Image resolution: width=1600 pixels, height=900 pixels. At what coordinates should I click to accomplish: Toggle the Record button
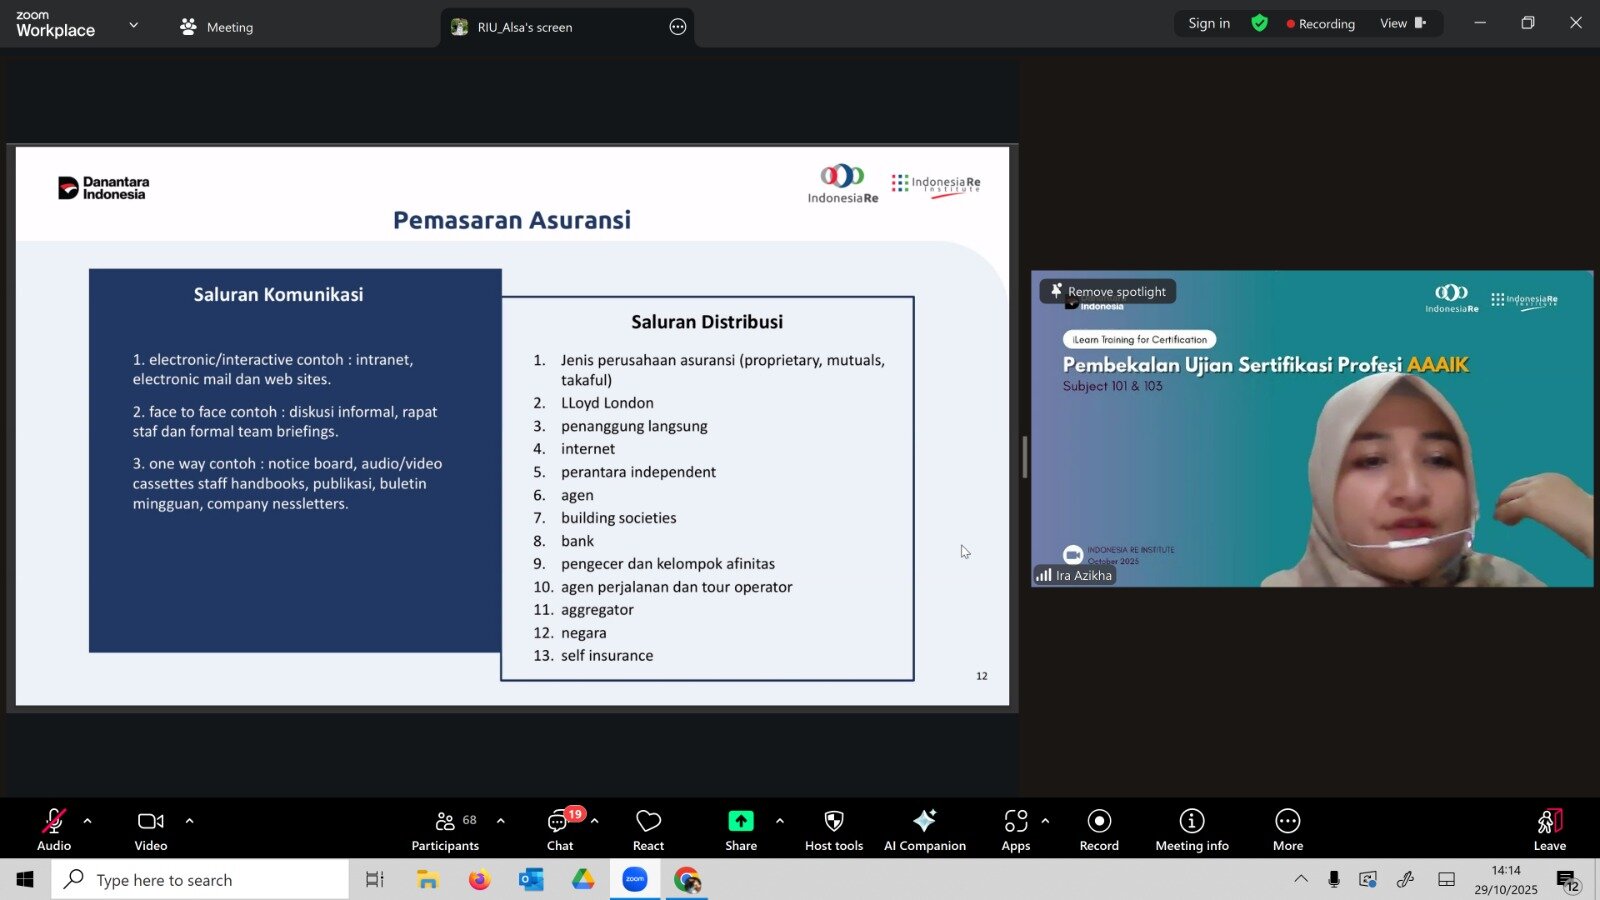(x=1099, y=829)
